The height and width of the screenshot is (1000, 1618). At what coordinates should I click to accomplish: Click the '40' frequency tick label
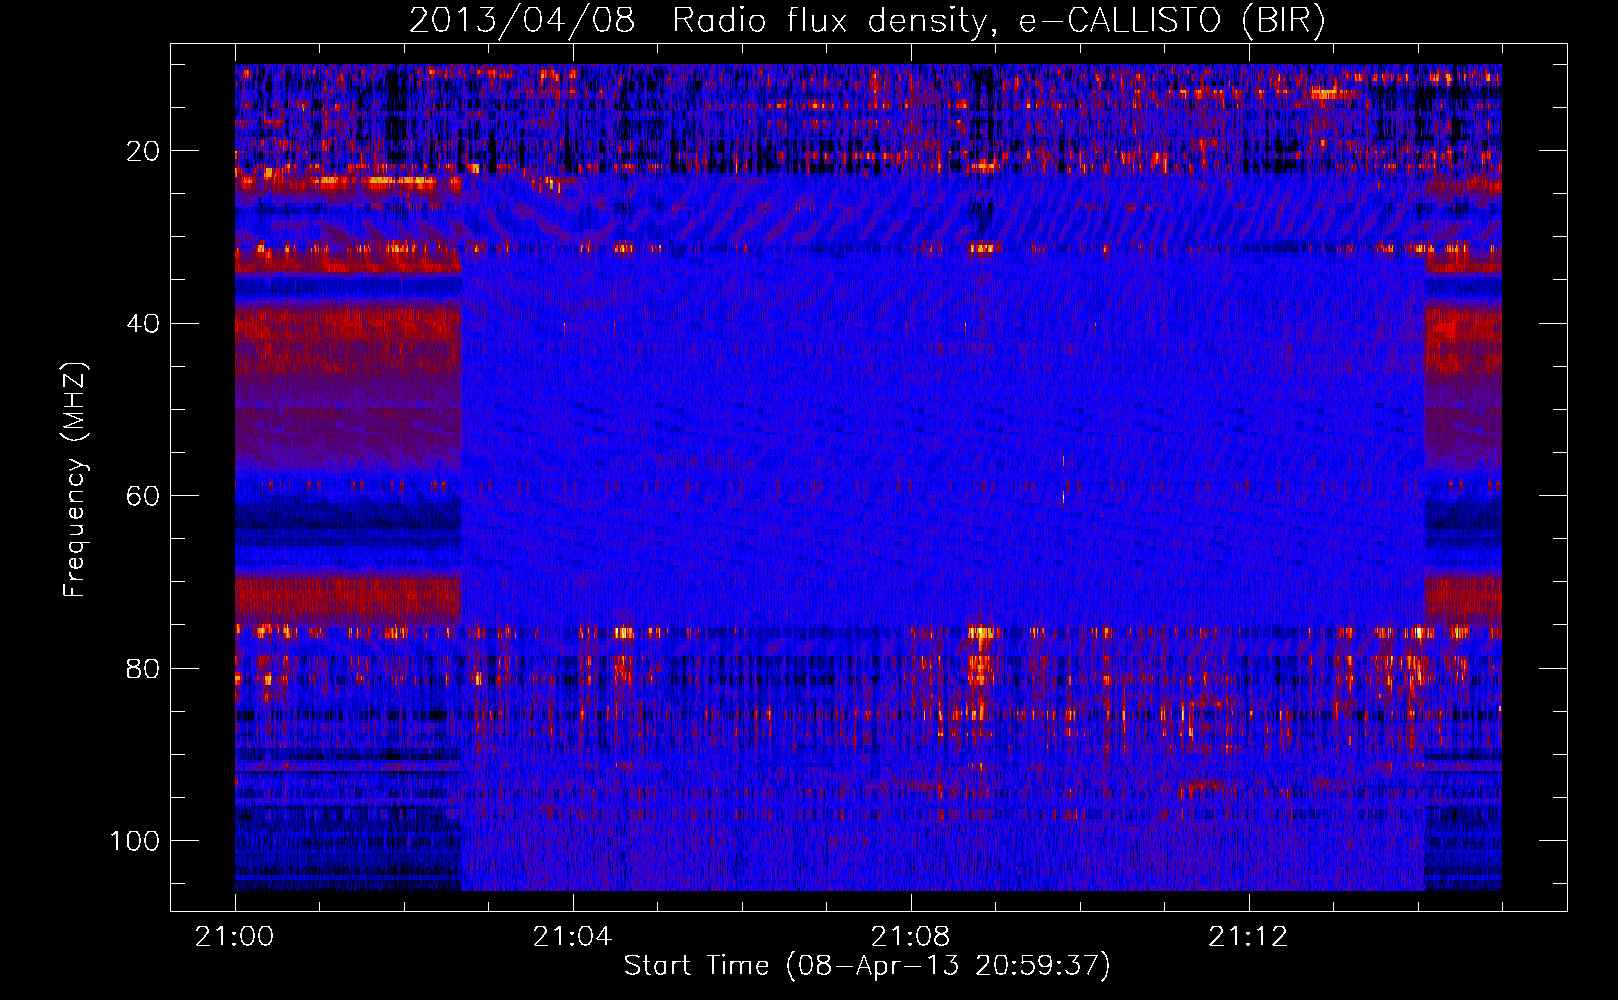[x=143, y=324]
